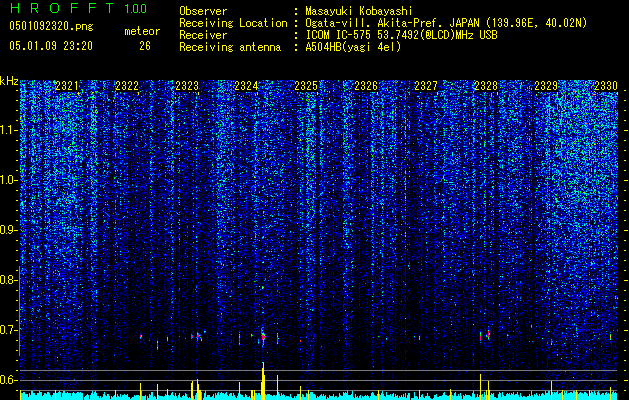
Task: Select the file name 0501092320.png
Action: (x=51, y=26)
